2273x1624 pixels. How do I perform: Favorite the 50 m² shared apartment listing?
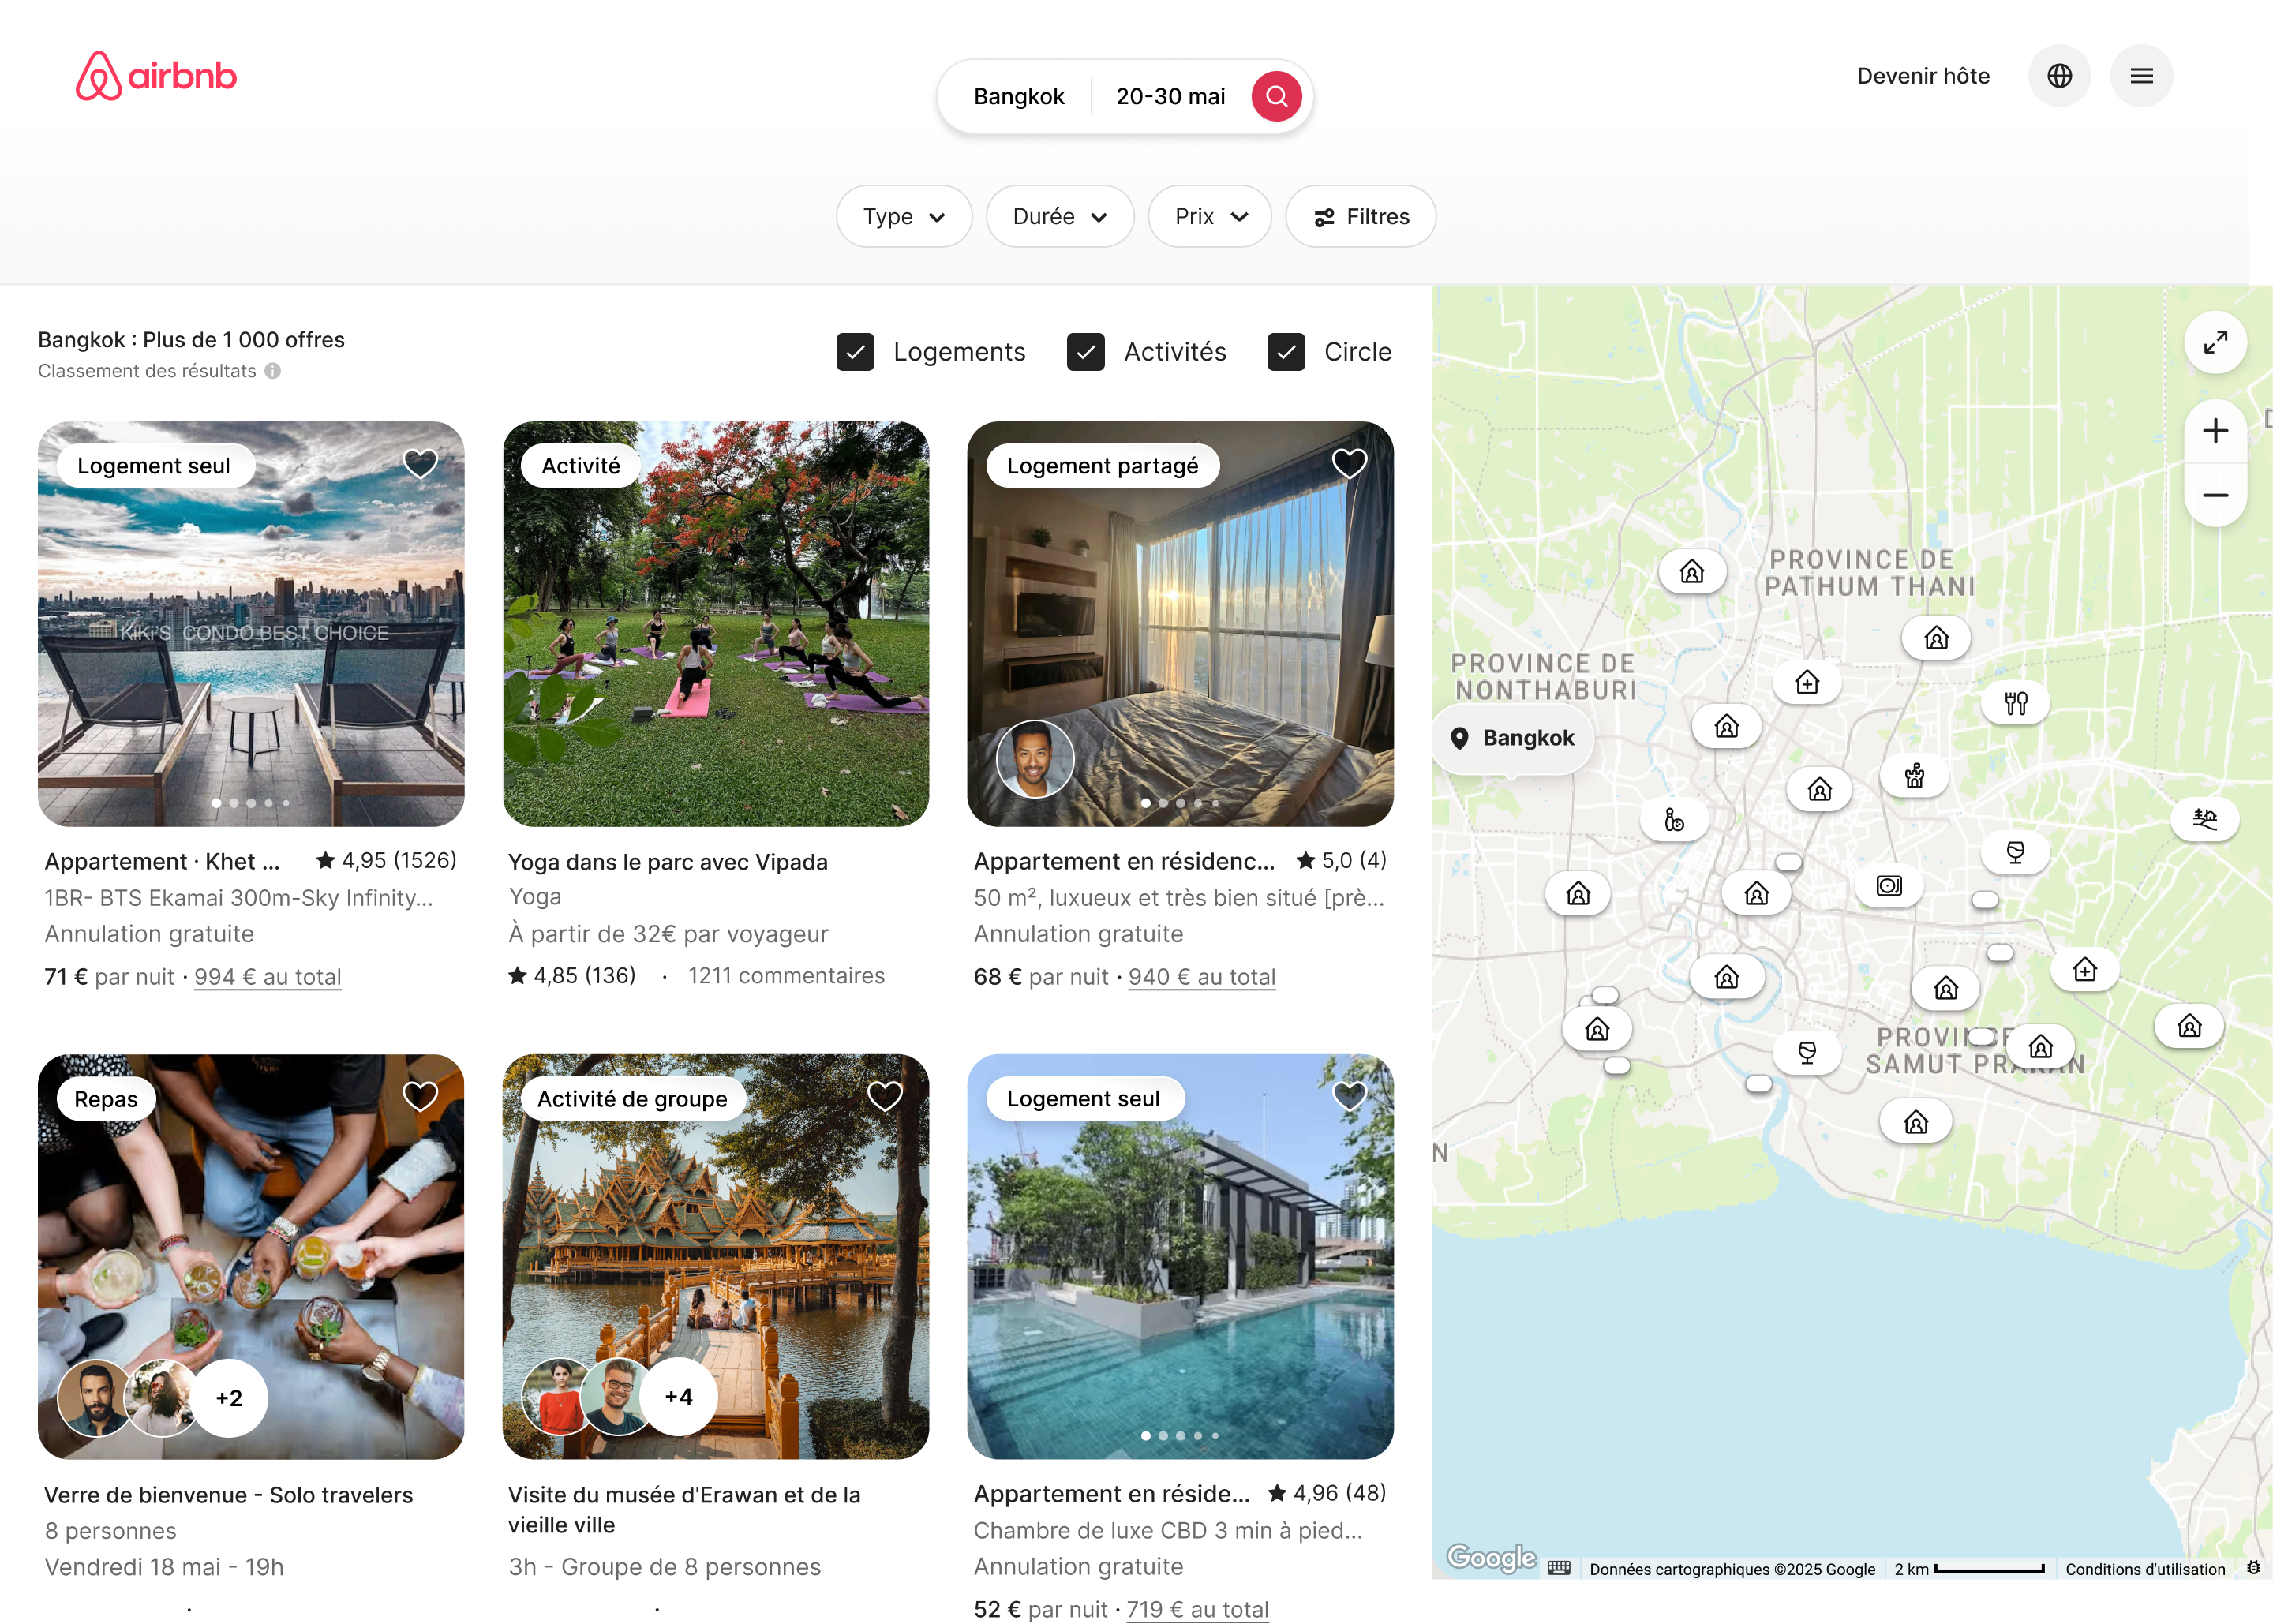point(1349,464)
